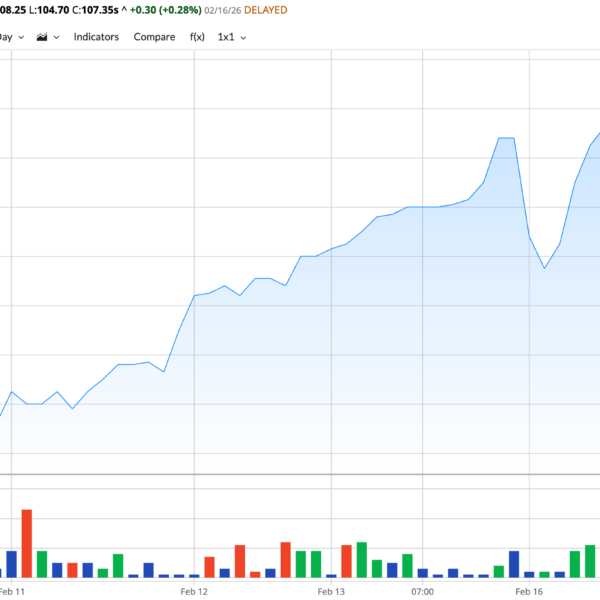The image size is (600, 600).
Task: Click the lowest dip point after Feb 16
Action: (x=545, y=268)
